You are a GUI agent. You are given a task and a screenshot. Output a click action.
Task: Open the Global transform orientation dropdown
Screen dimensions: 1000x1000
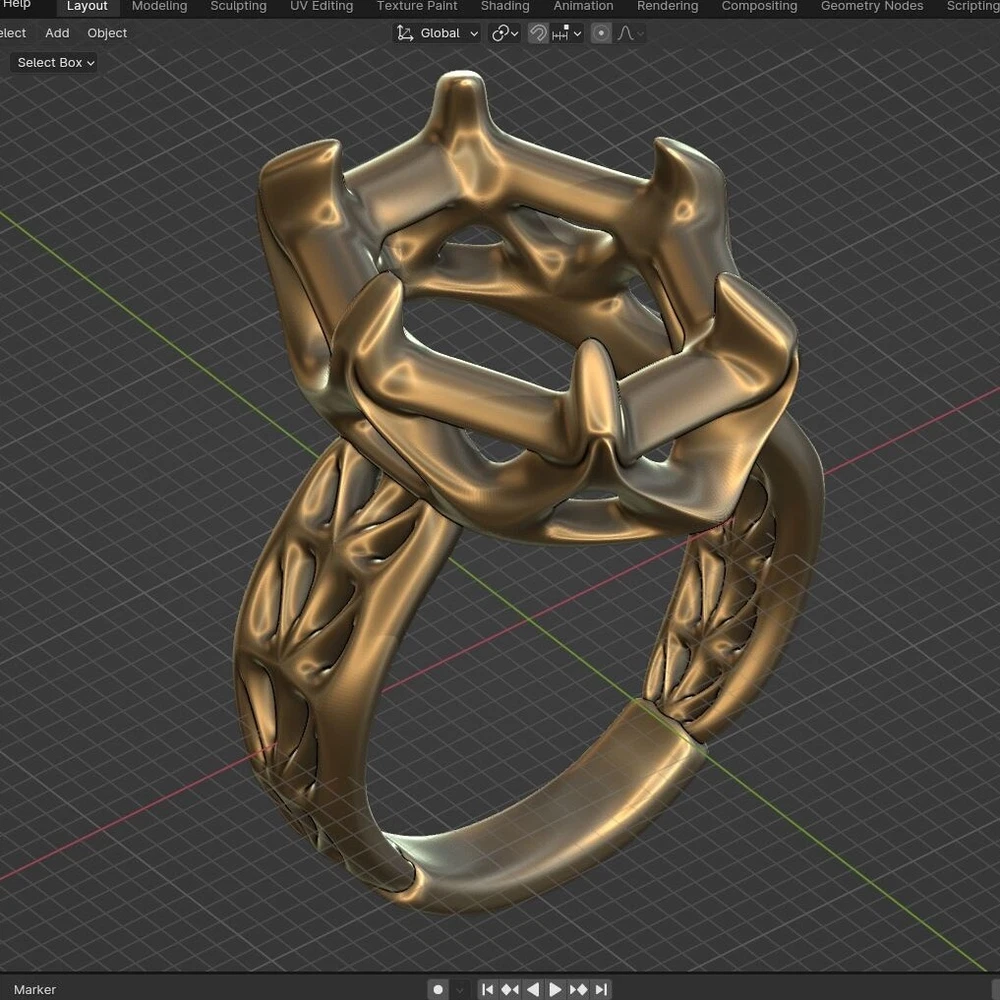click(438, 33)
